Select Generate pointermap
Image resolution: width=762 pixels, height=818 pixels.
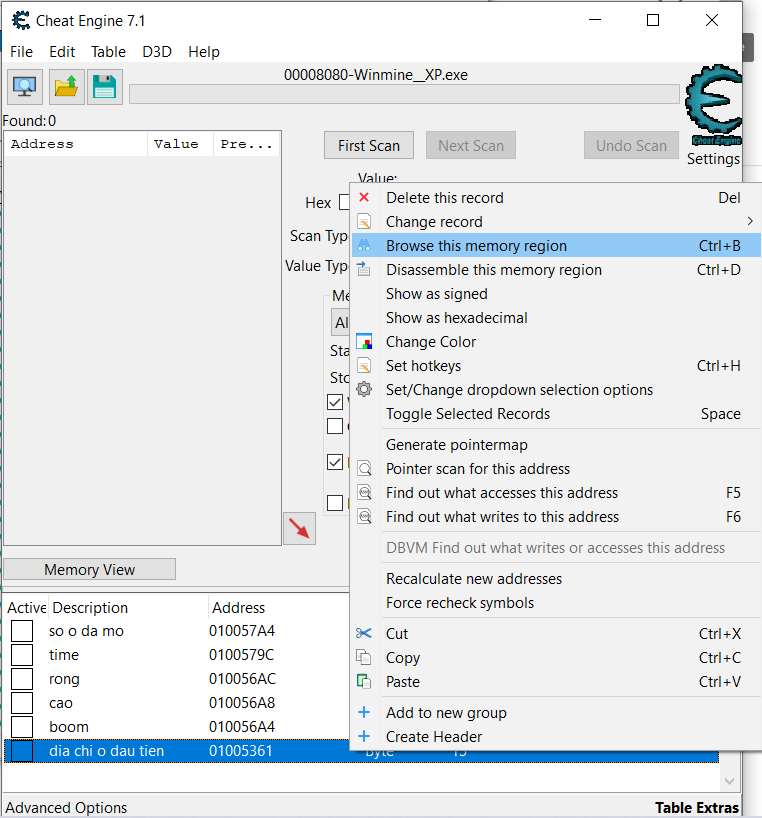[x=556, y=444]
